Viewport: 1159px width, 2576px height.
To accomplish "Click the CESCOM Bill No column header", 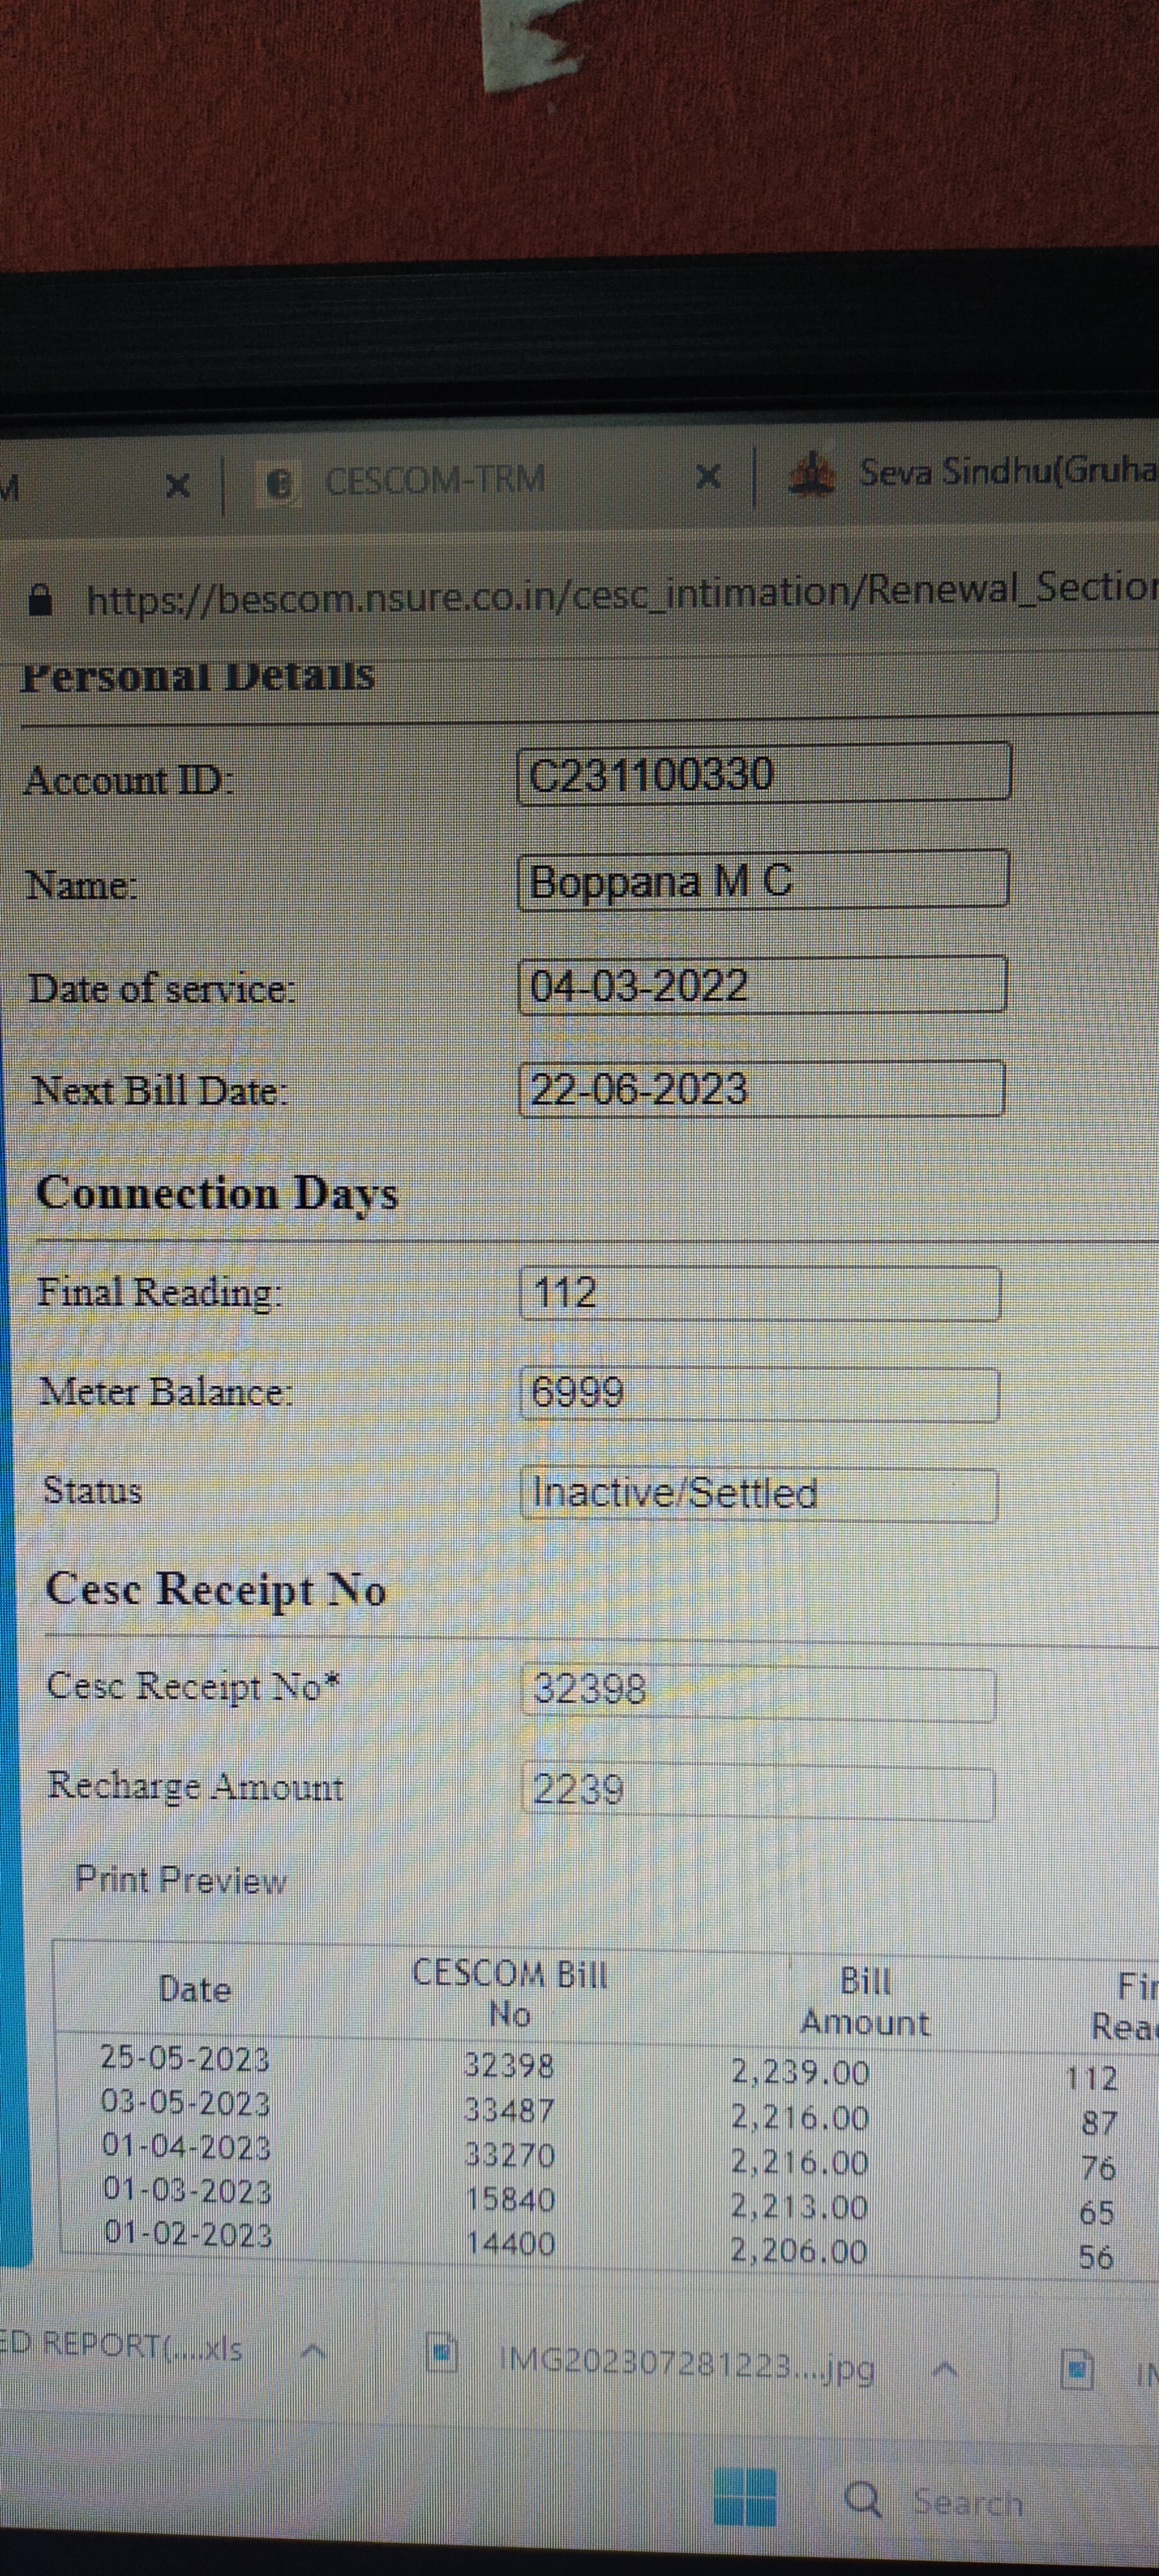I will pyautogui.click(x=510, y=1993).
